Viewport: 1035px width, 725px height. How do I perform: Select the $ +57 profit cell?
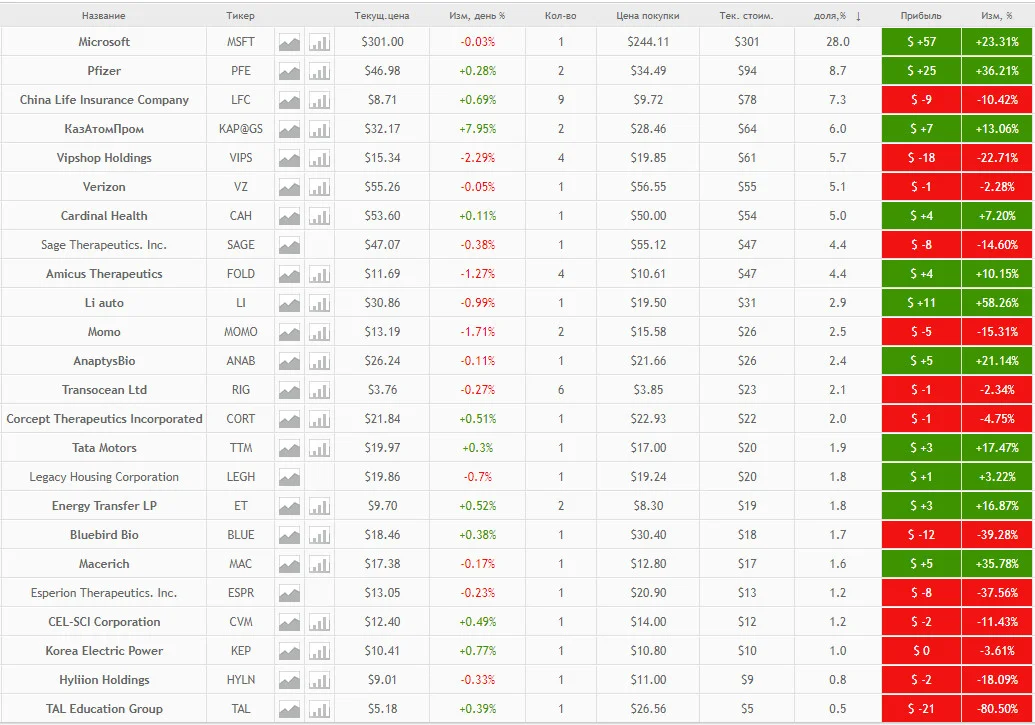[921, 42]
